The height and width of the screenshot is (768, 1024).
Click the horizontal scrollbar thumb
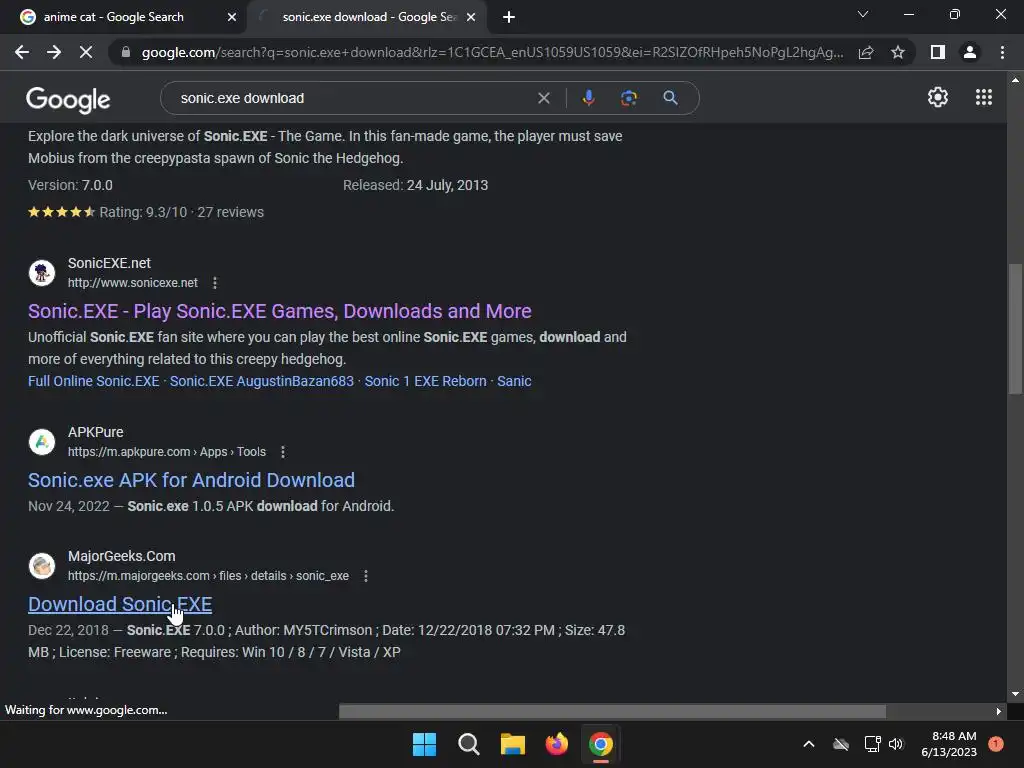click(x=613, y=711)
